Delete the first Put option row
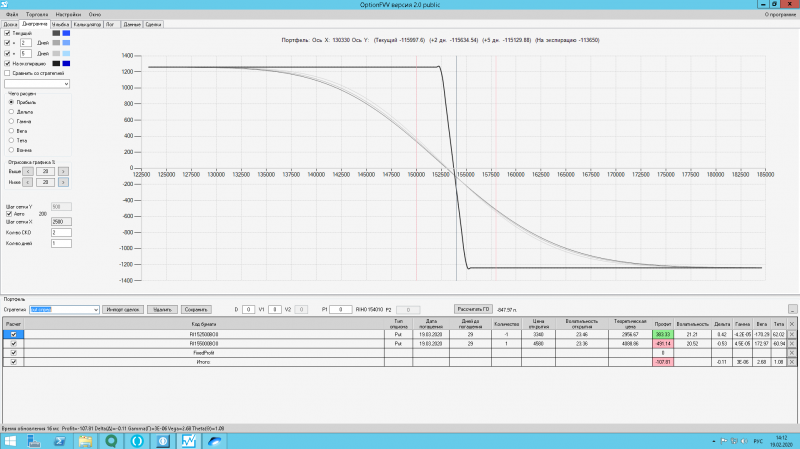Screen dimensions: 800x449 click(792, 335)
